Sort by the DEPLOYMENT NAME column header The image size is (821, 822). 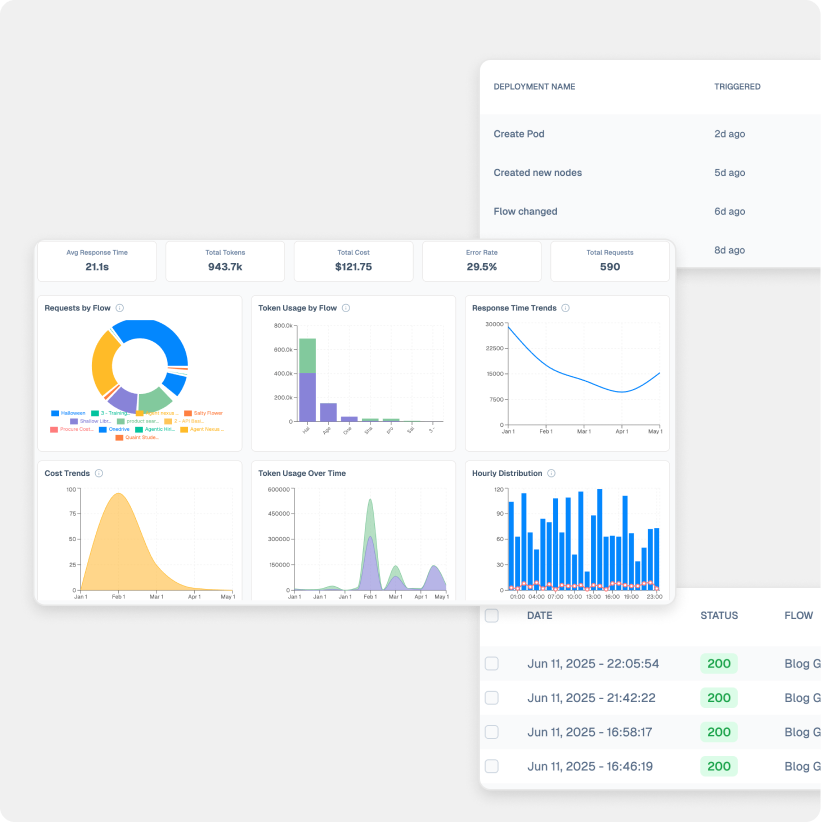534,86
